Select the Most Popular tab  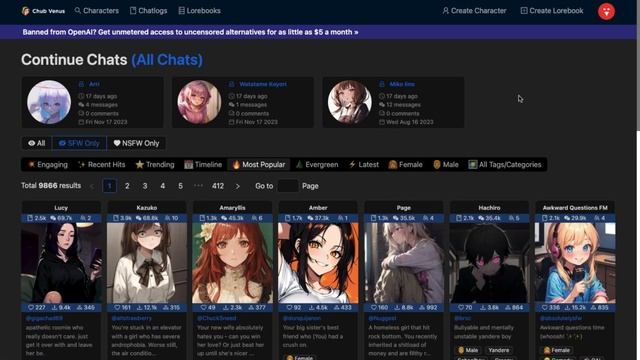point(259,164)
